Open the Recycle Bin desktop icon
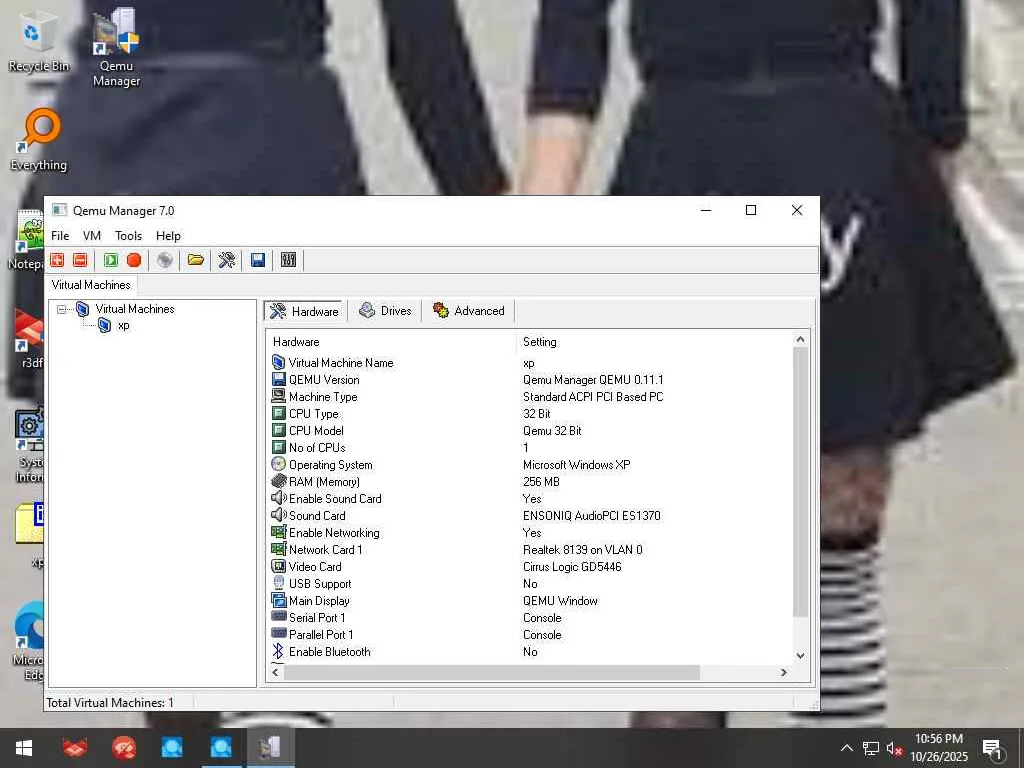 (x=39, y=40)
